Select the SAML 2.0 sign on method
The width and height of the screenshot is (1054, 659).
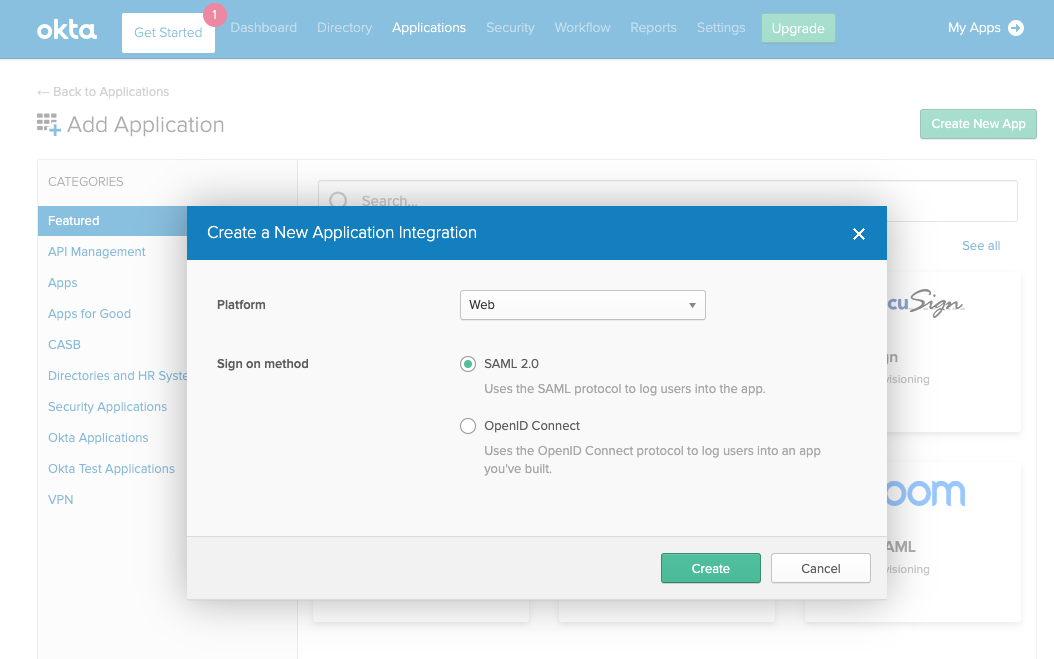(467, 363)
